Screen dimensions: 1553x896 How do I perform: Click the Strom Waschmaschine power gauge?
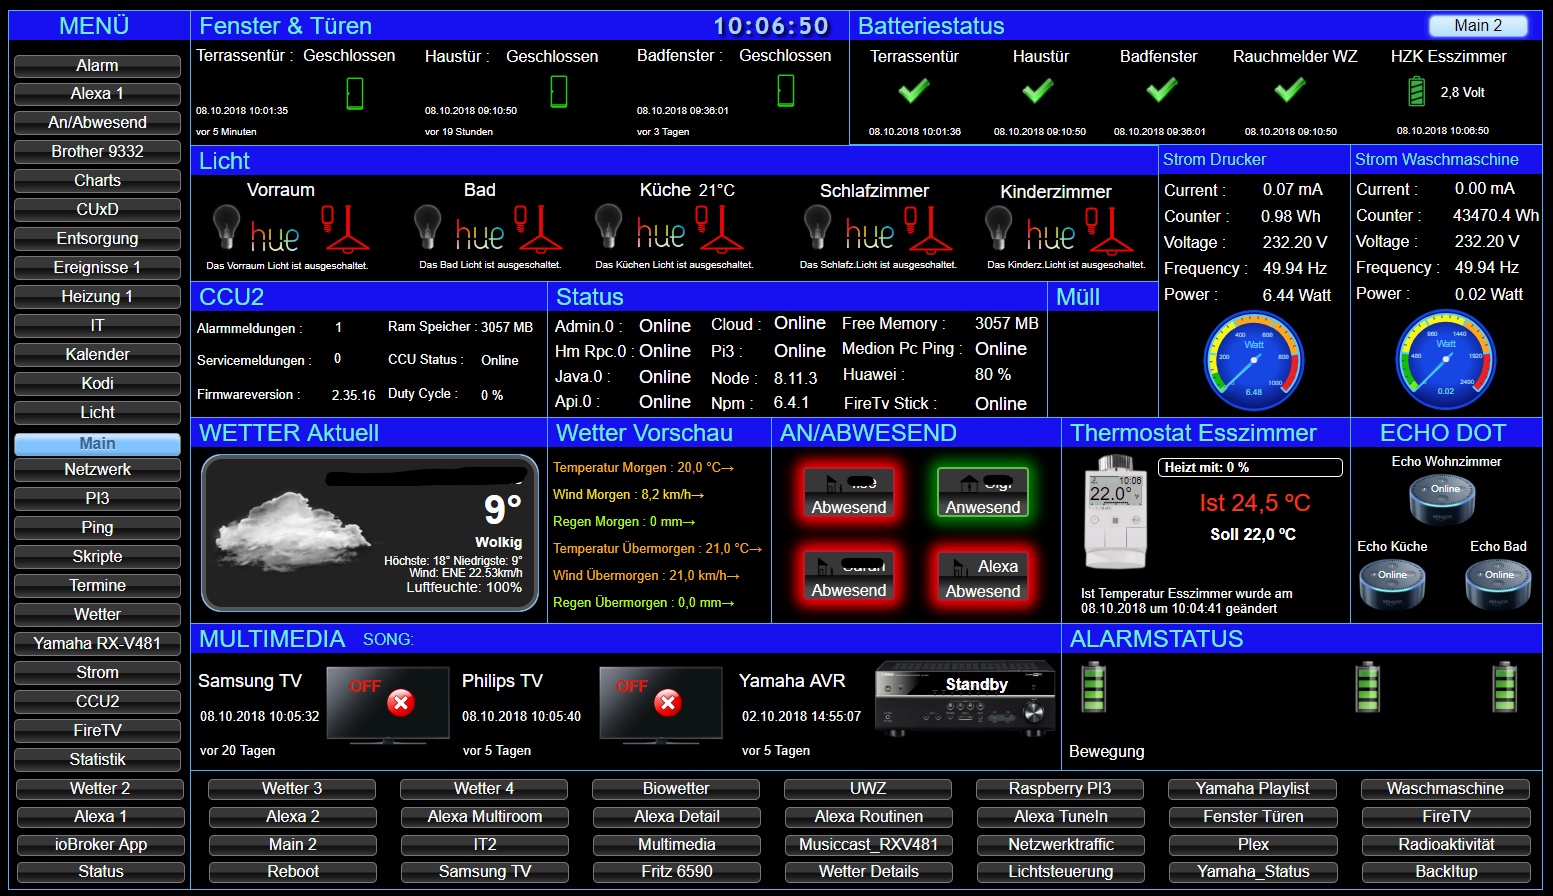[x=1446, y=360]
